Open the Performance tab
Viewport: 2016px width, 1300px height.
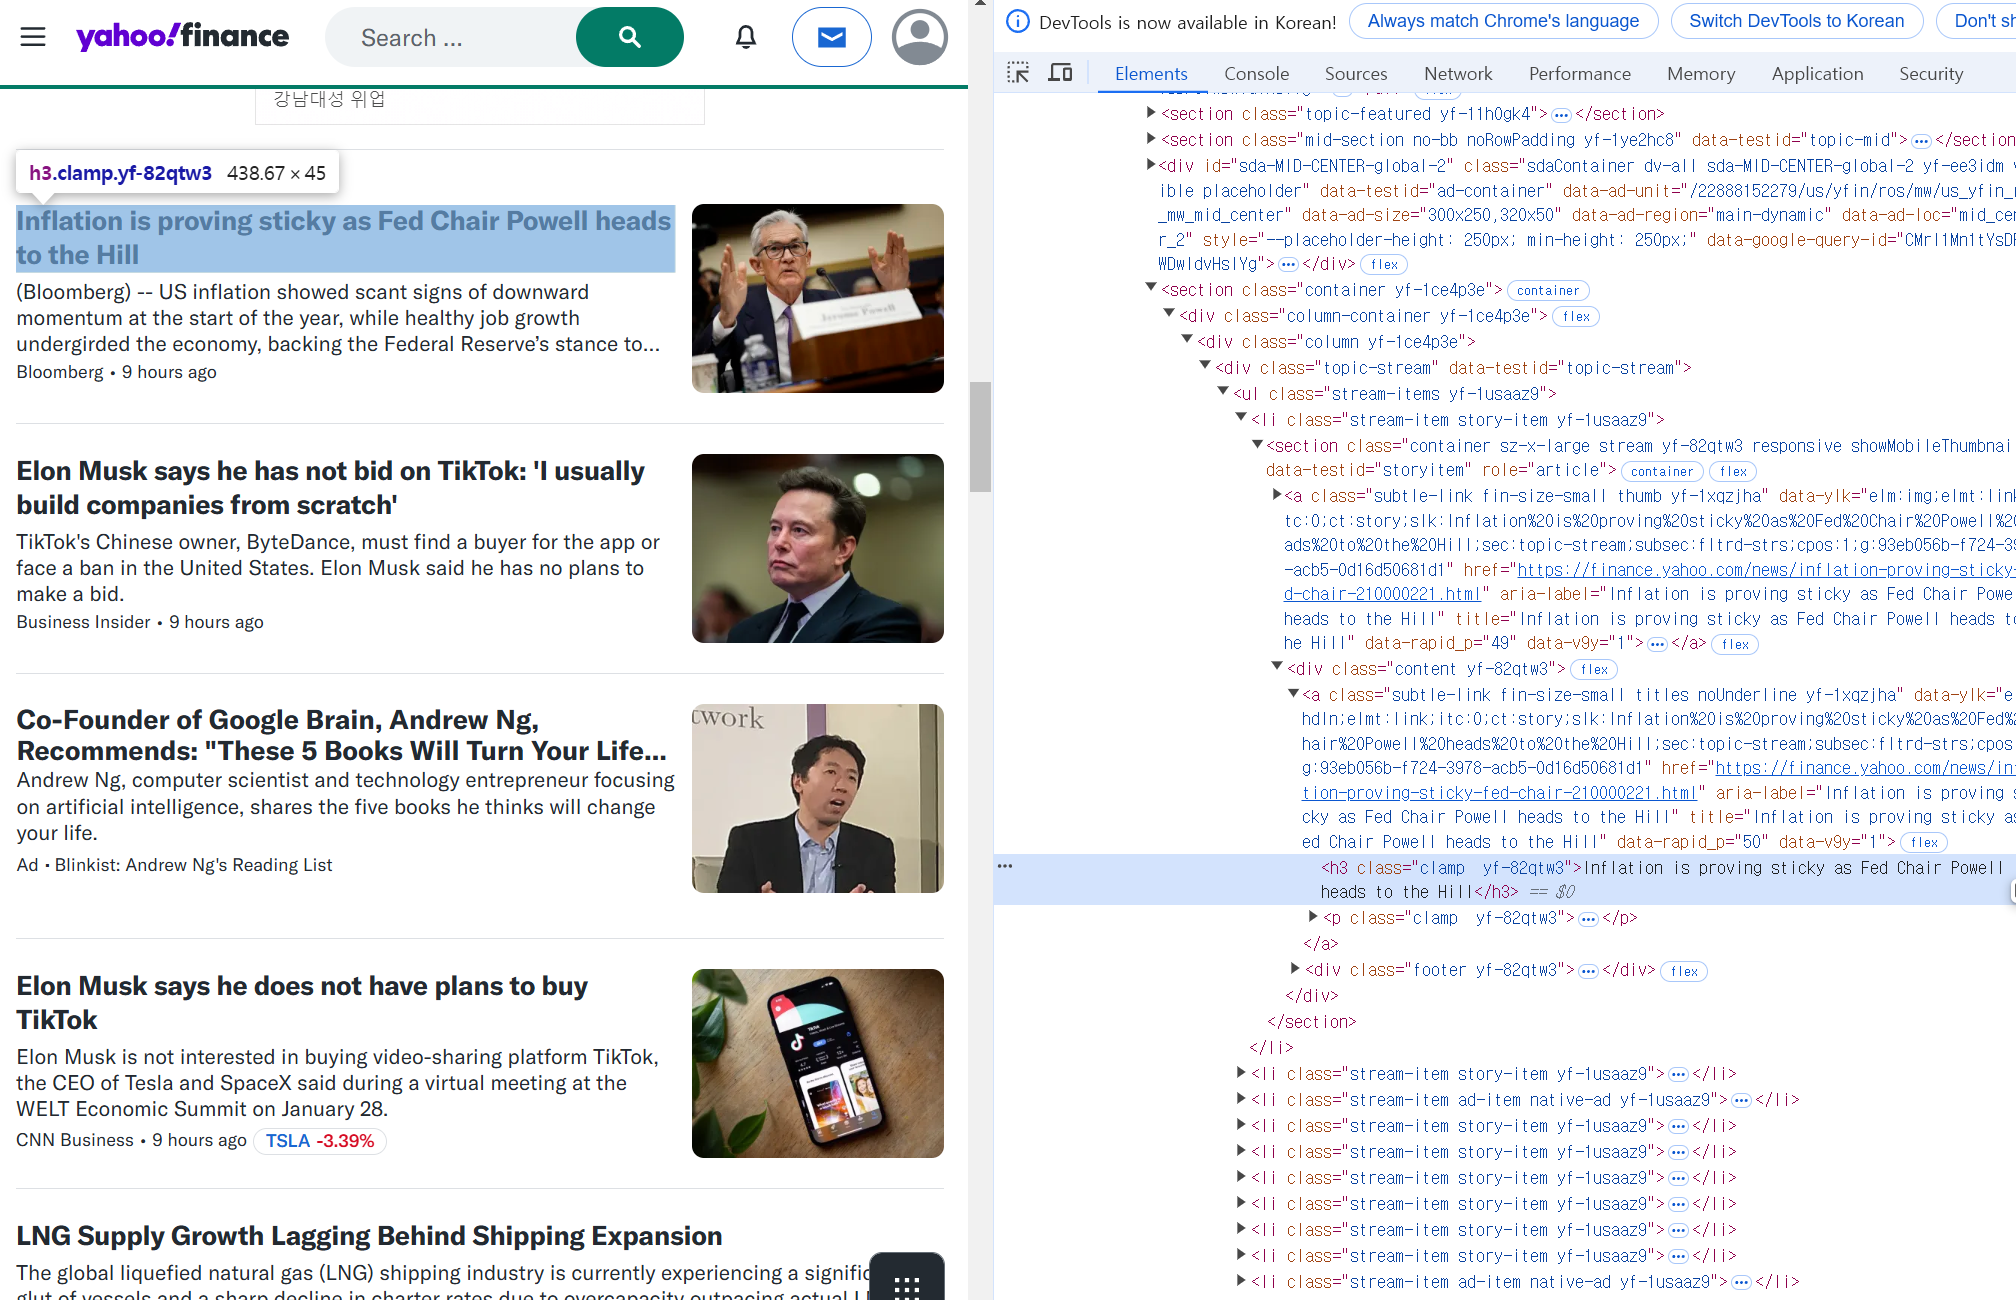pyautogui.click(x=1579, y=73)
